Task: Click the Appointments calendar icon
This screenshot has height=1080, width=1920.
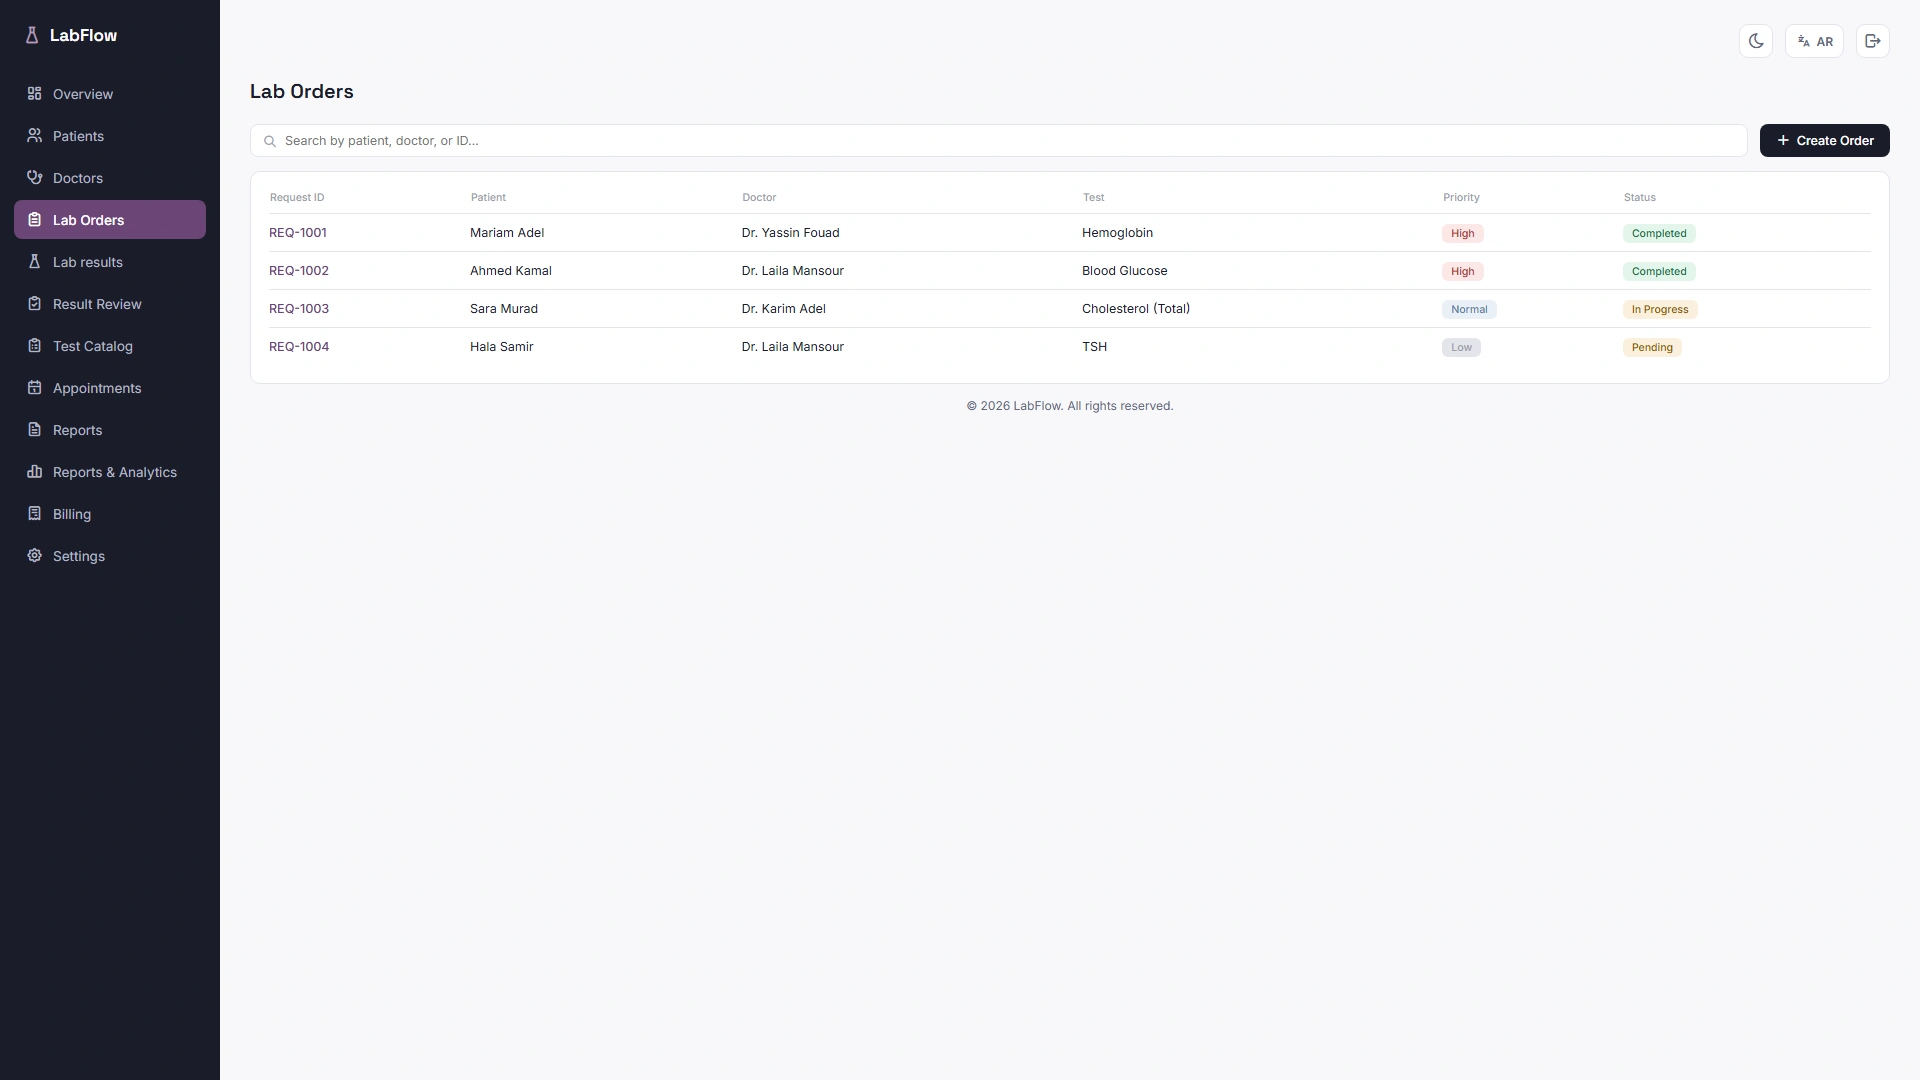Action: pos(34,387)
